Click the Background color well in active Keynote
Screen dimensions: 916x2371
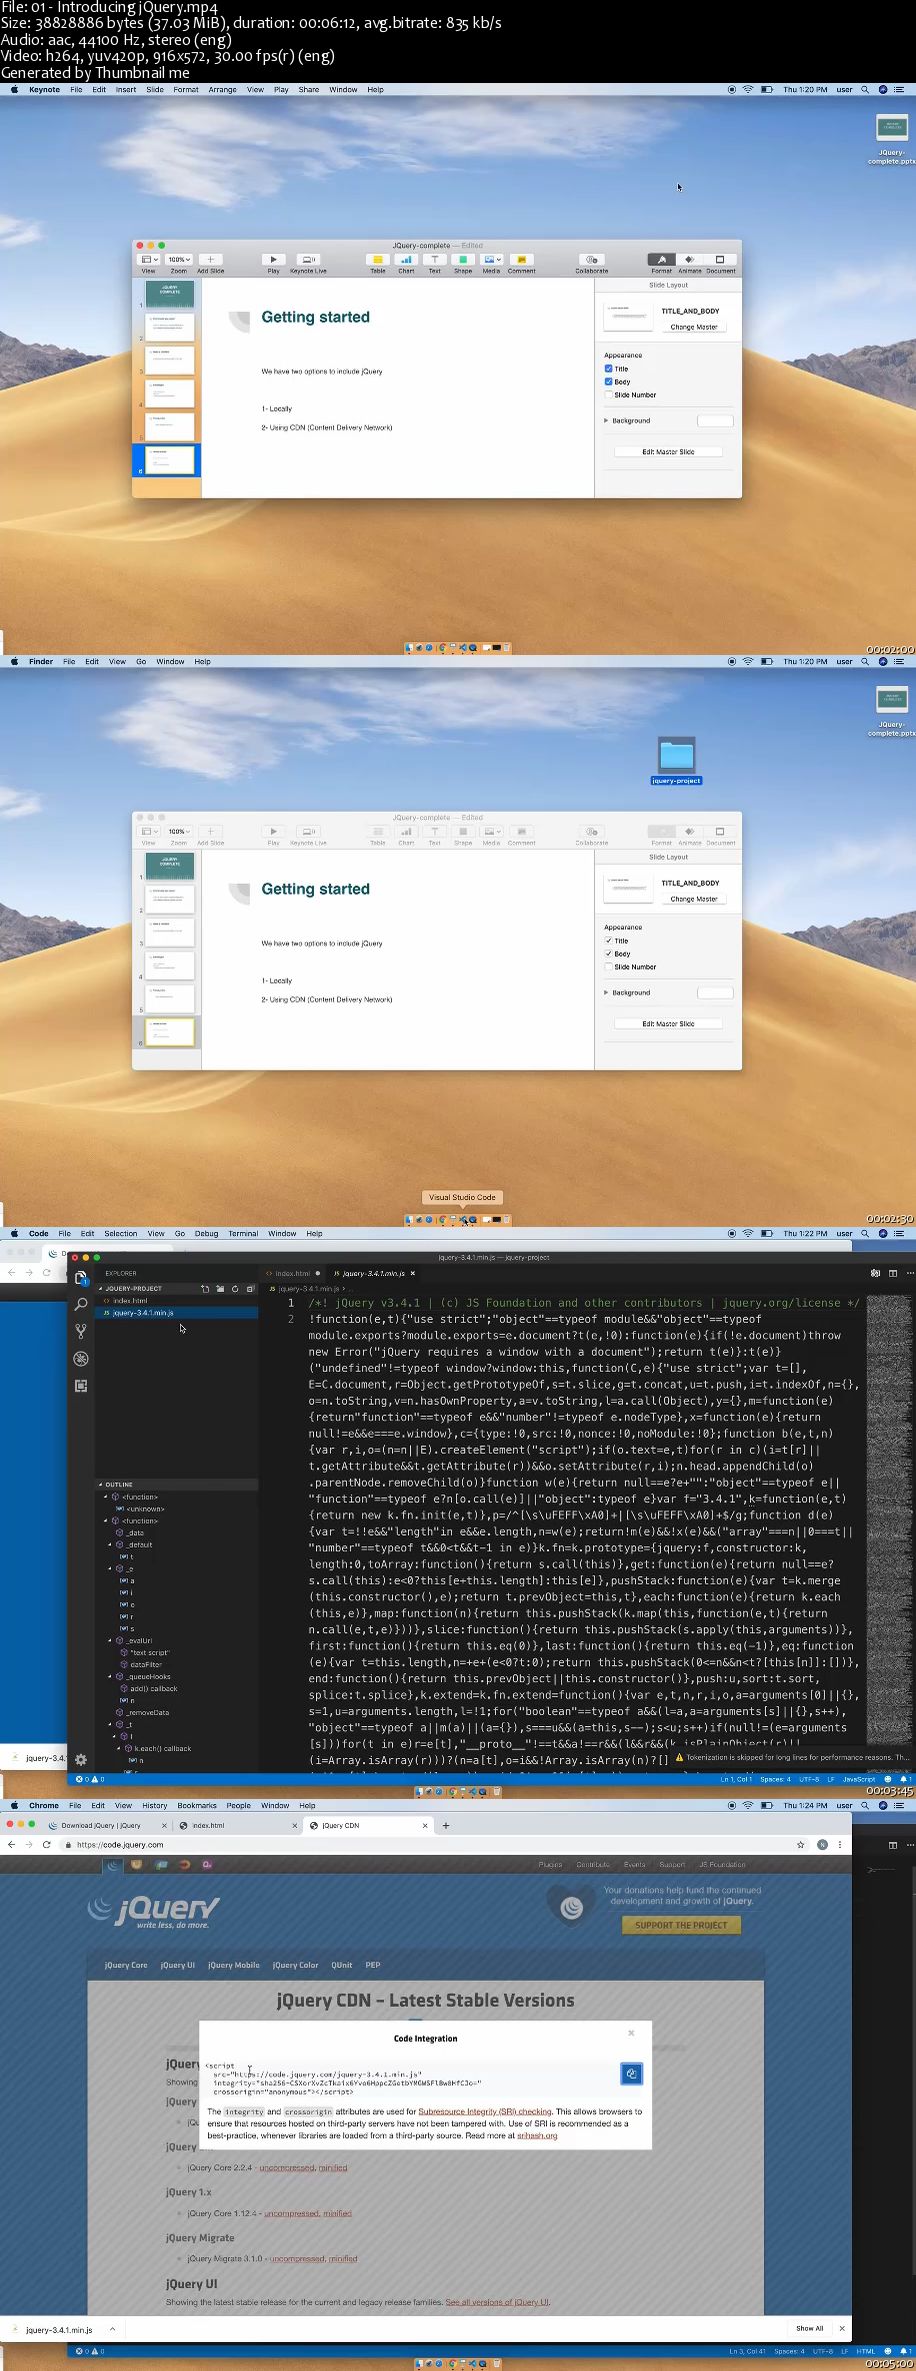click(x=715, y=421)
